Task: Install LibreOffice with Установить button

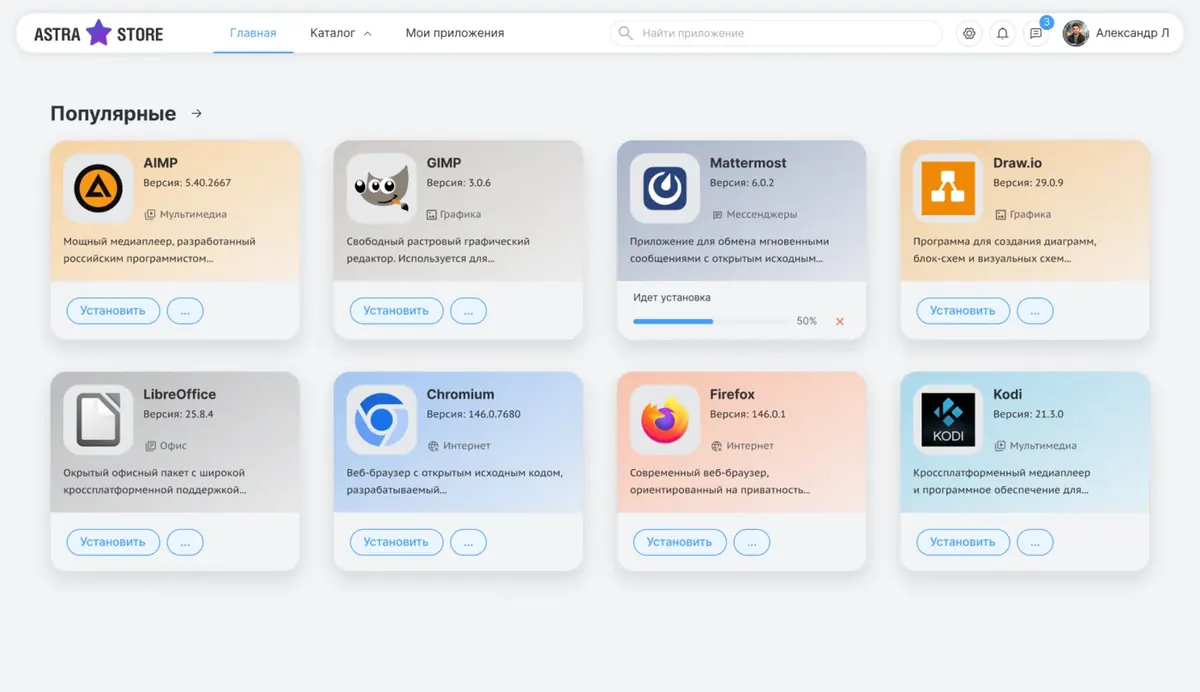Action: coord(113,542)
